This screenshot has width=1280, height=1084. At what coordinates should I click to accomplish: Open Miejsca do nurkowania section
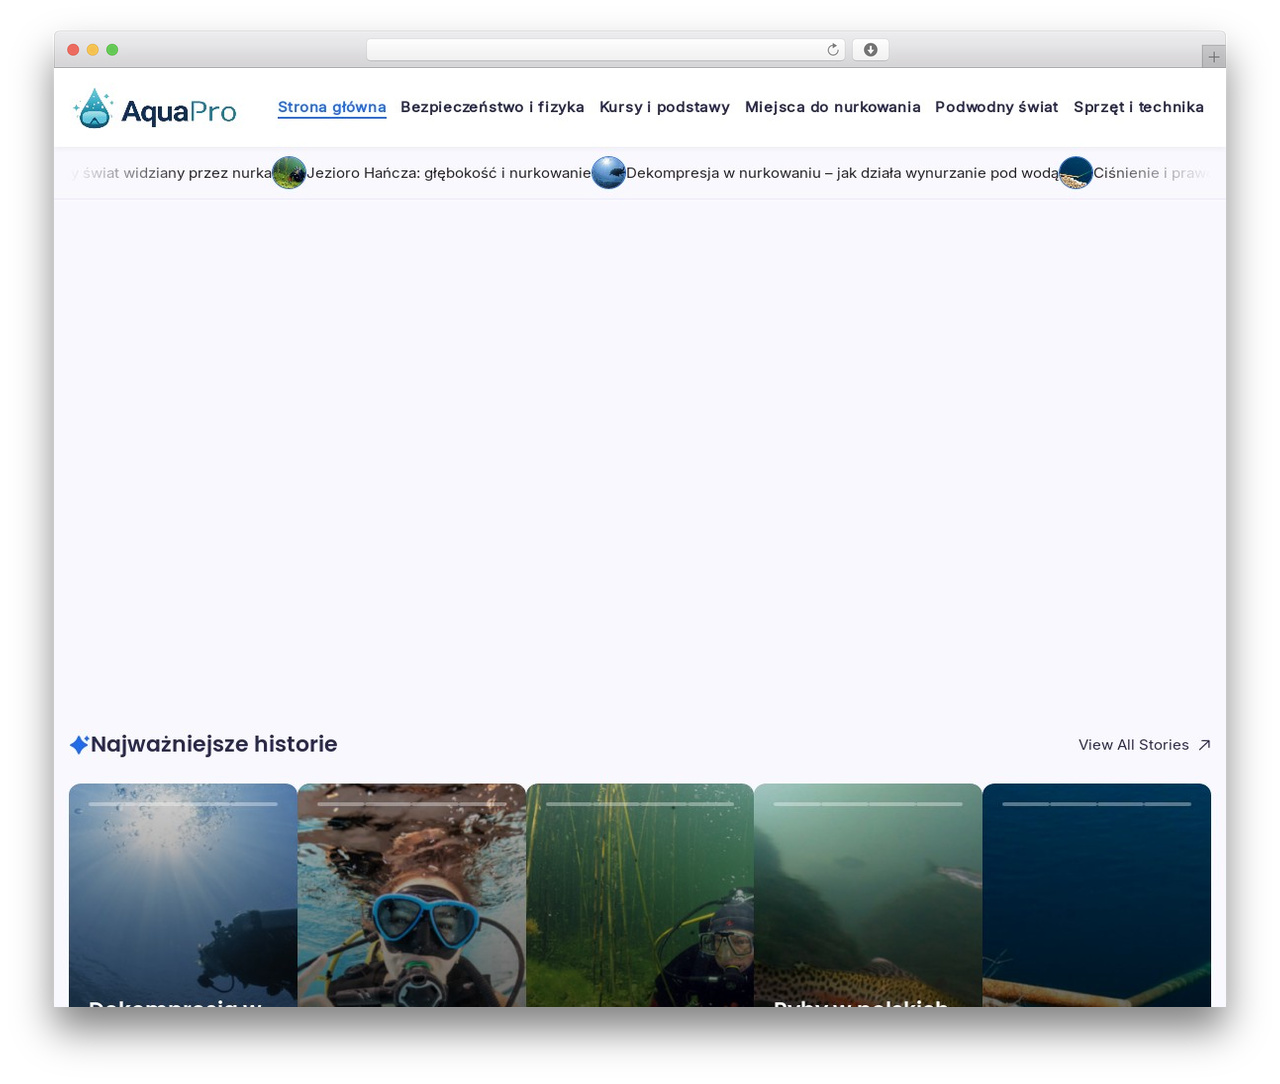coord(832,107)
